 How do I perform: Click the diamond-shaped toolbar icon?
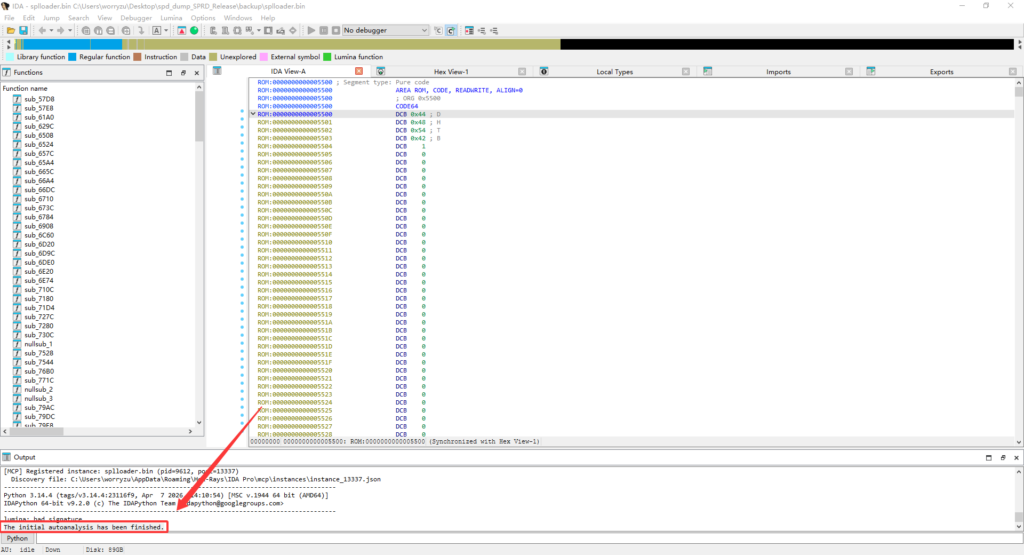[293, 31]
